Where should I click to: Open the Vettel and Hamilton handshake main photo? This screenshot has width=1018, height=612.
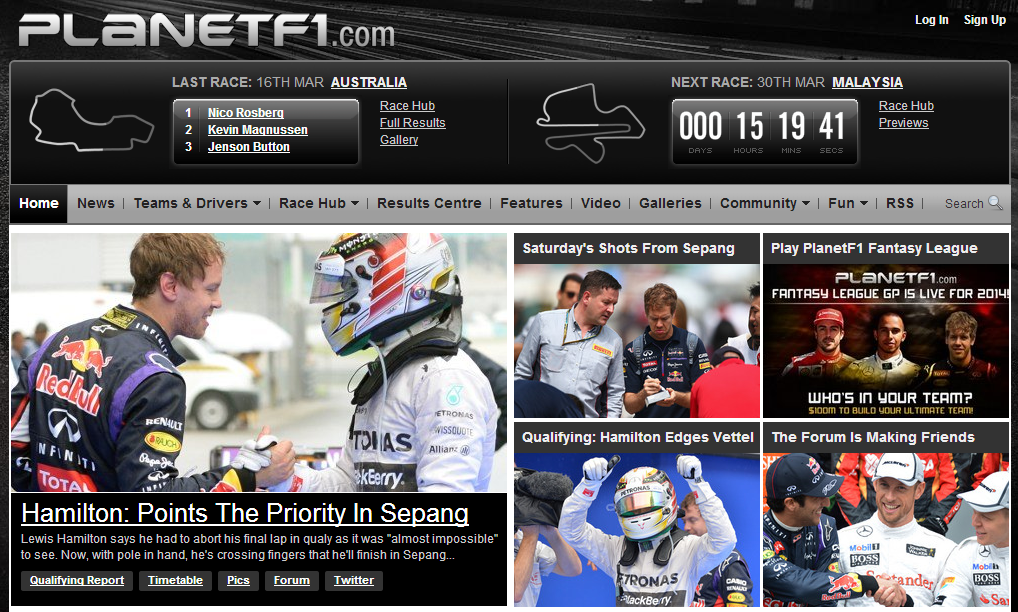[x=258, y=362]
